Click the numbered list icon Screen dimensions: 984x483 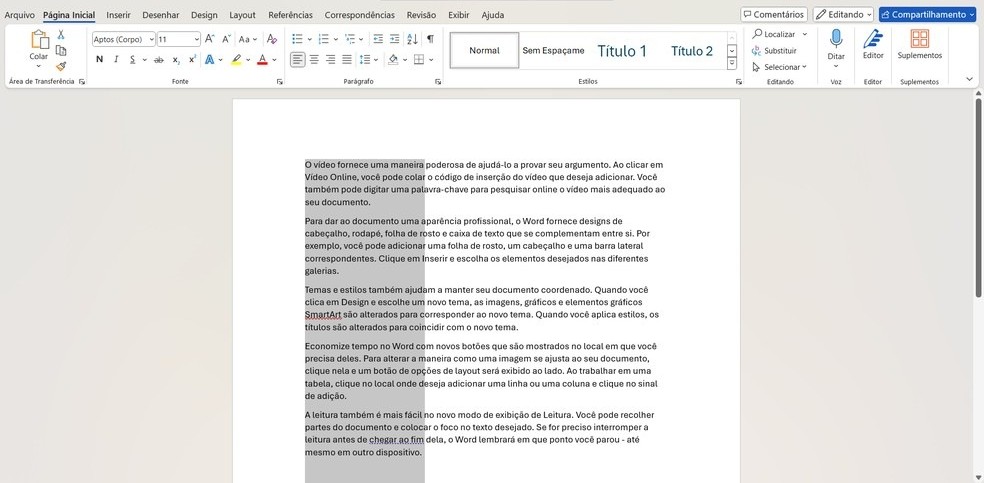point(324,39)
